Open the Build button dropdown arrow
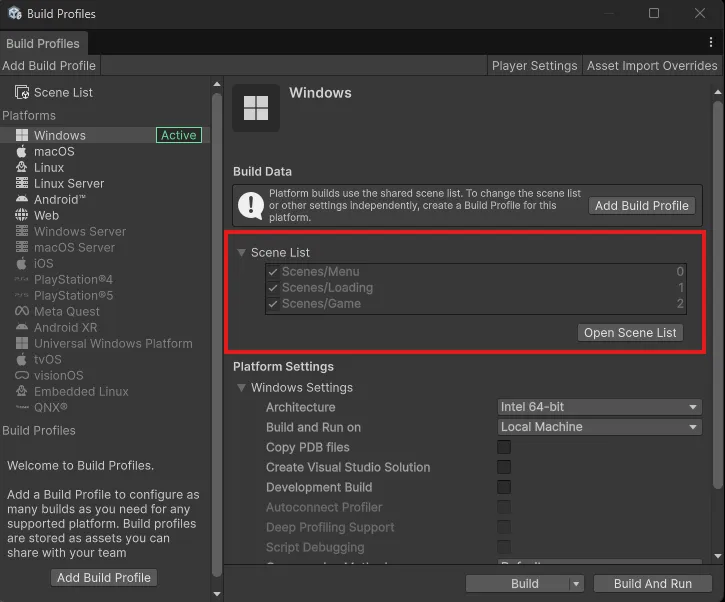This screenshot has height=602, width=725. [x=576, y=584]
